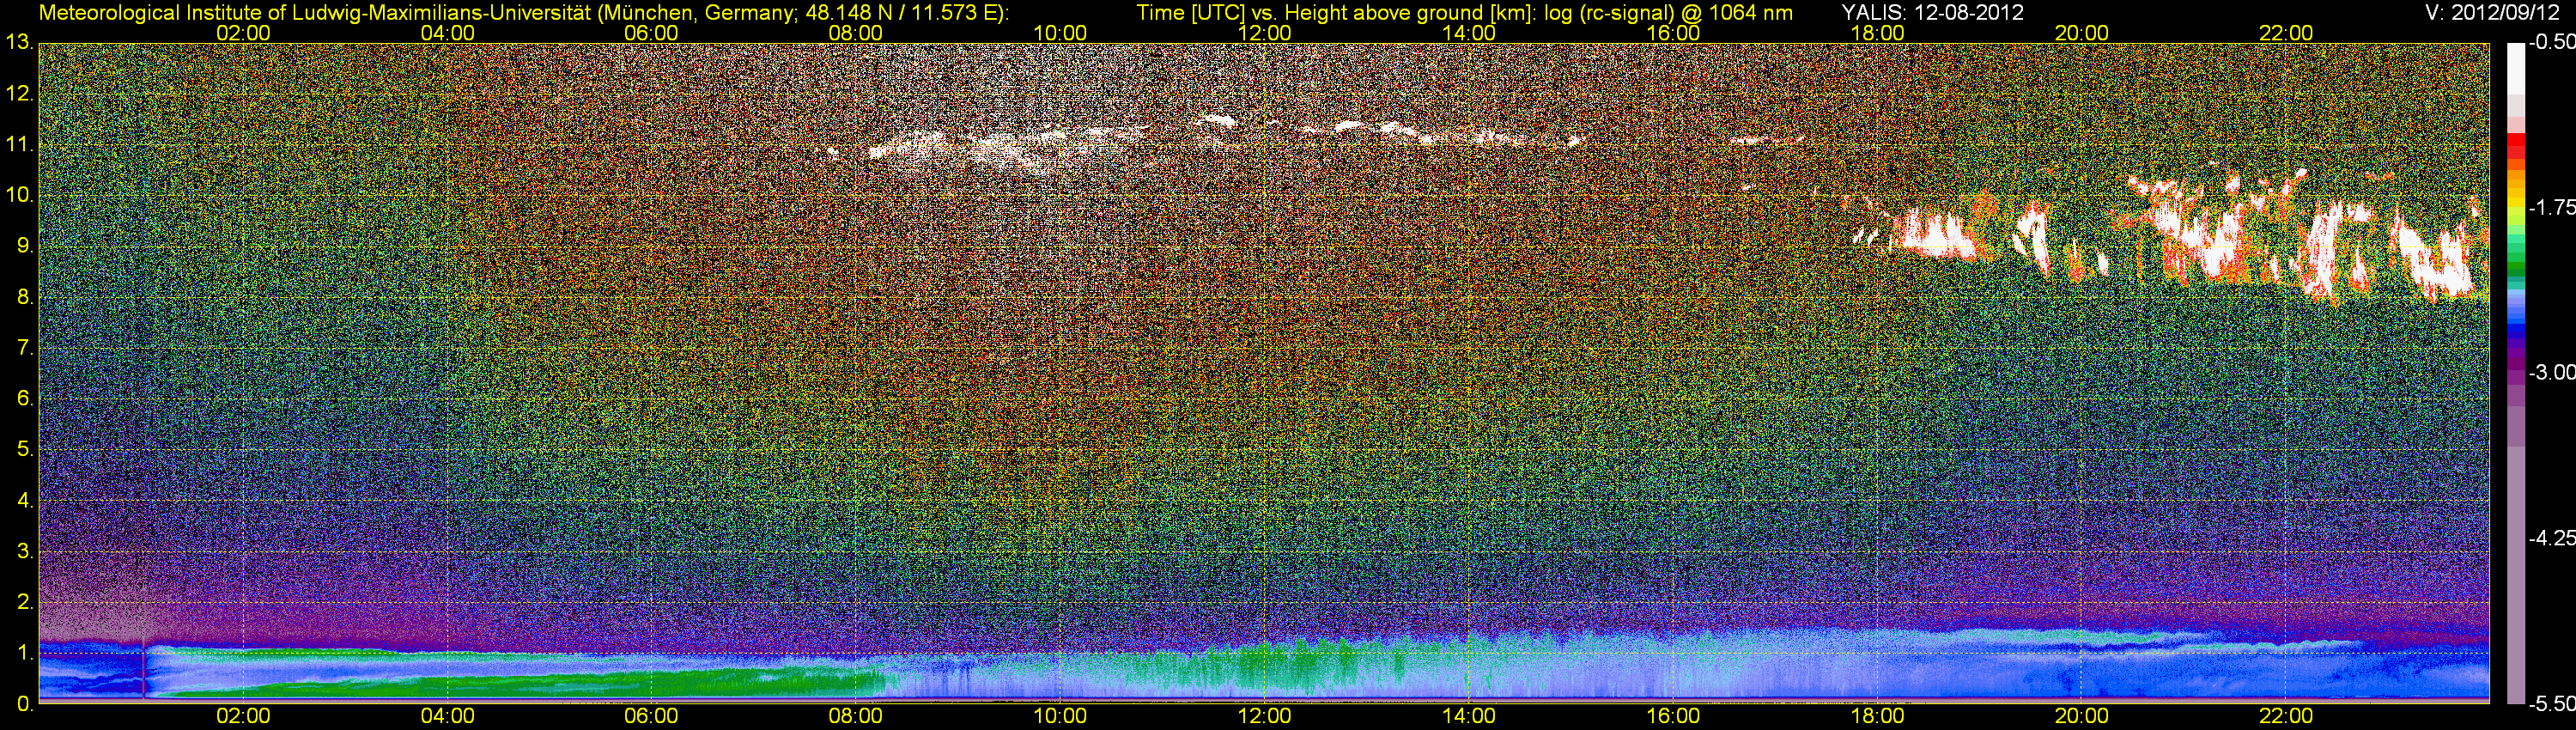
Task: Click the 7 km height axis label
Action: [25, 348]
